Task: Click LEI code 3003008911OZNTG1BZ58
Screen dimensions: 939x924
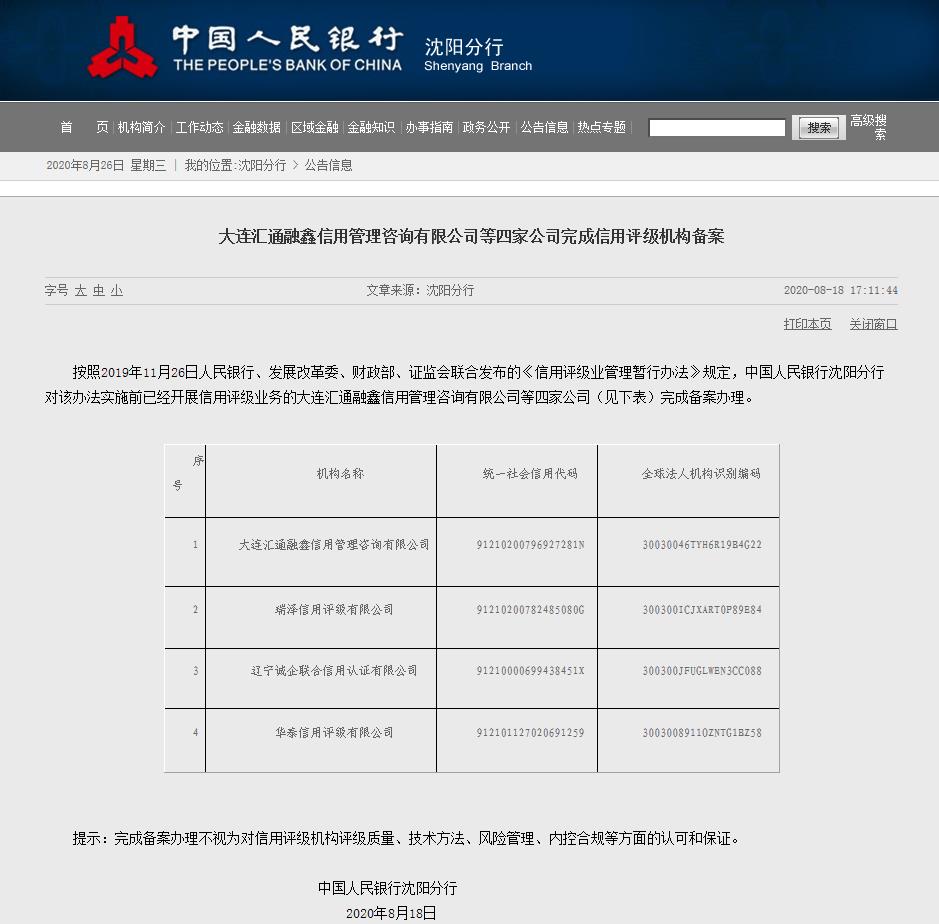Action: 702,732
